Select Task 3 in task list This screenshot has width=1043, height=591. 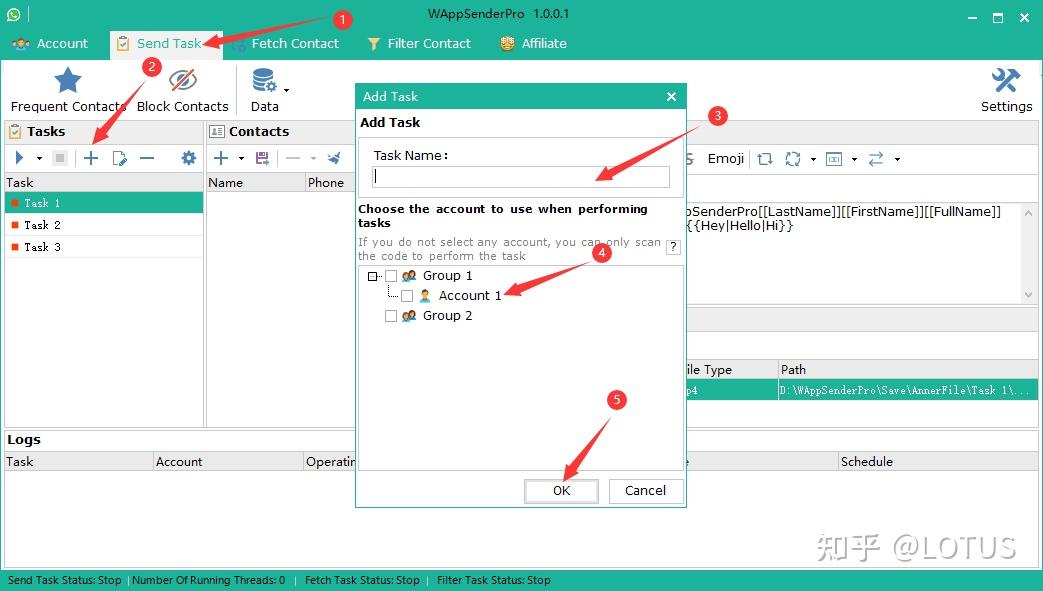[x=104, y=247]
